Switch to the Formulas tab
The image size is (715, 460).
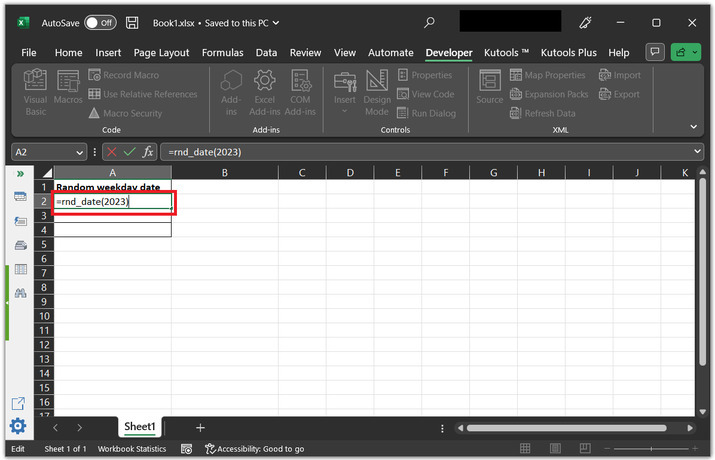click(x=223, y=53)
